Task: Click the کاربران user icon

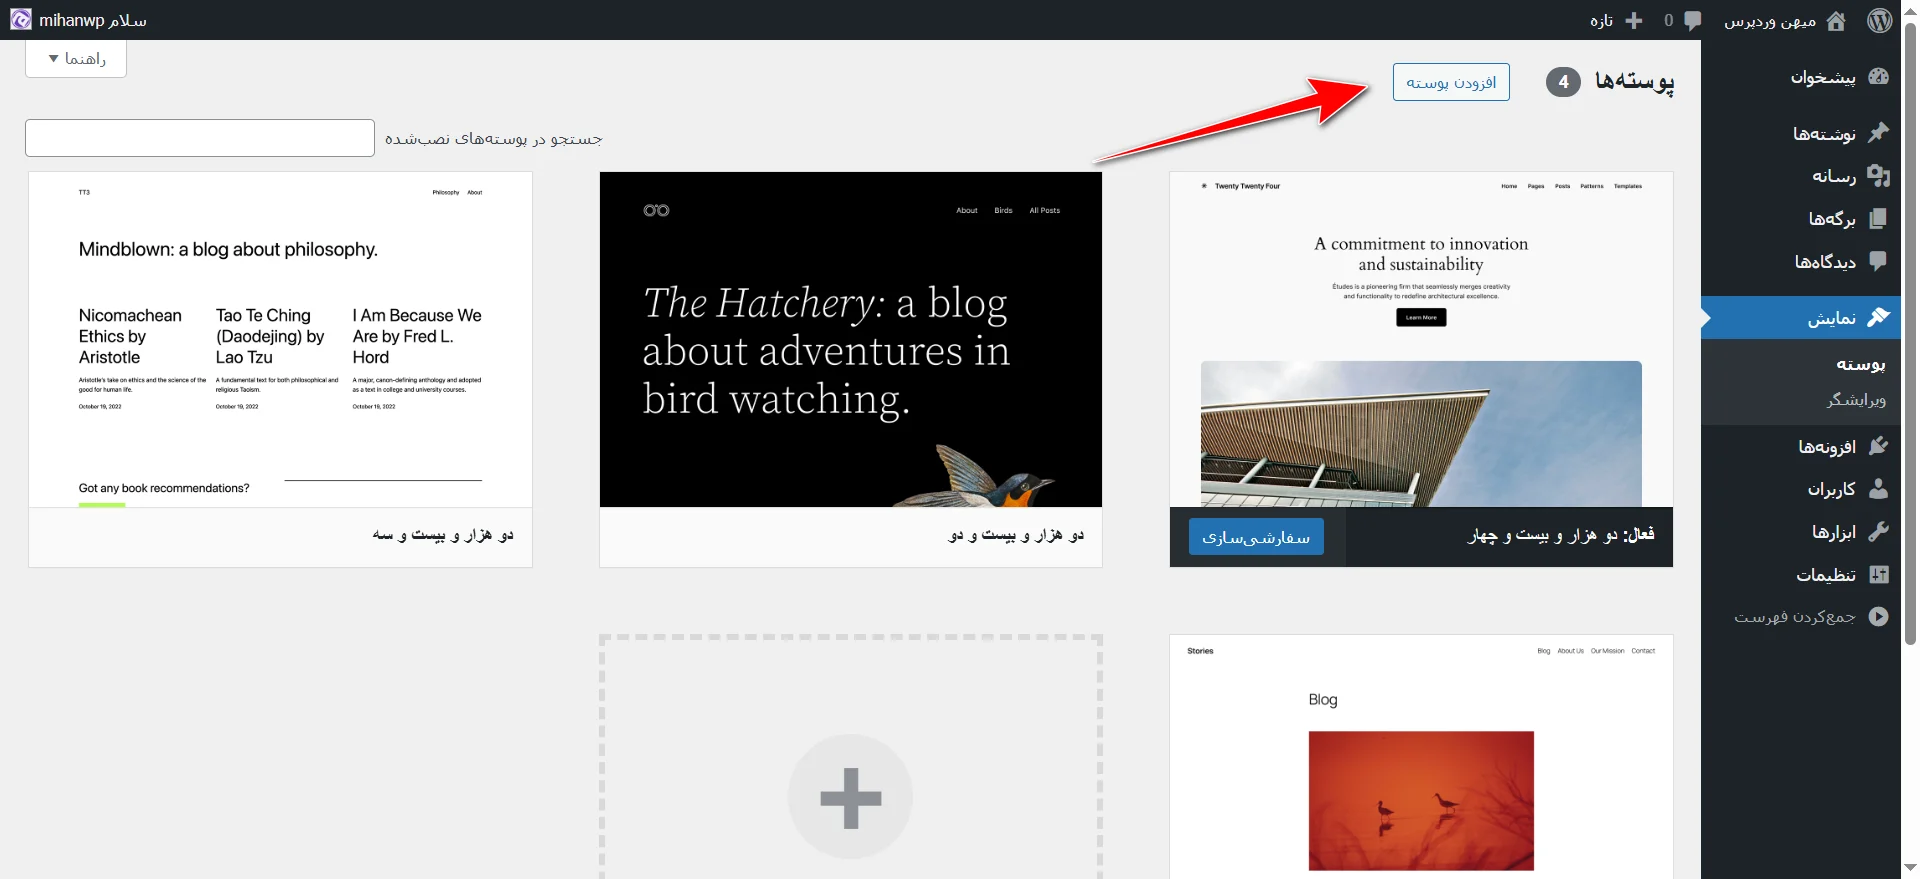Action: [1879, 488]
